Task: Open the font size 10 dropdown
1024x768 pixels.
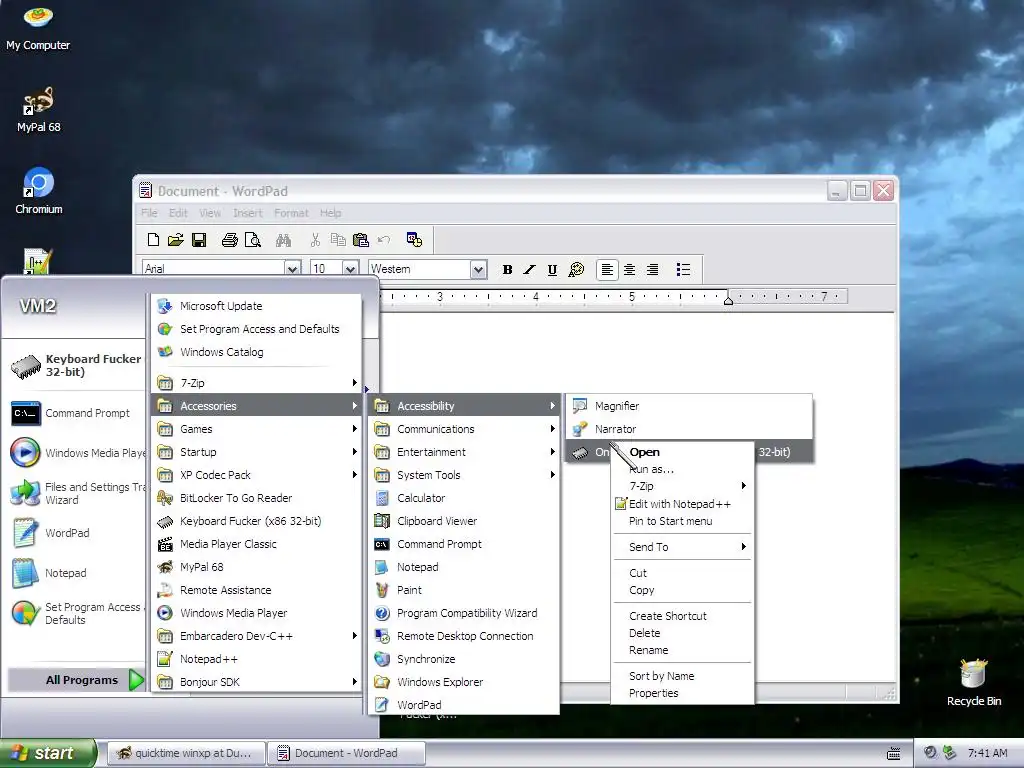Action: tap(351, 268)
